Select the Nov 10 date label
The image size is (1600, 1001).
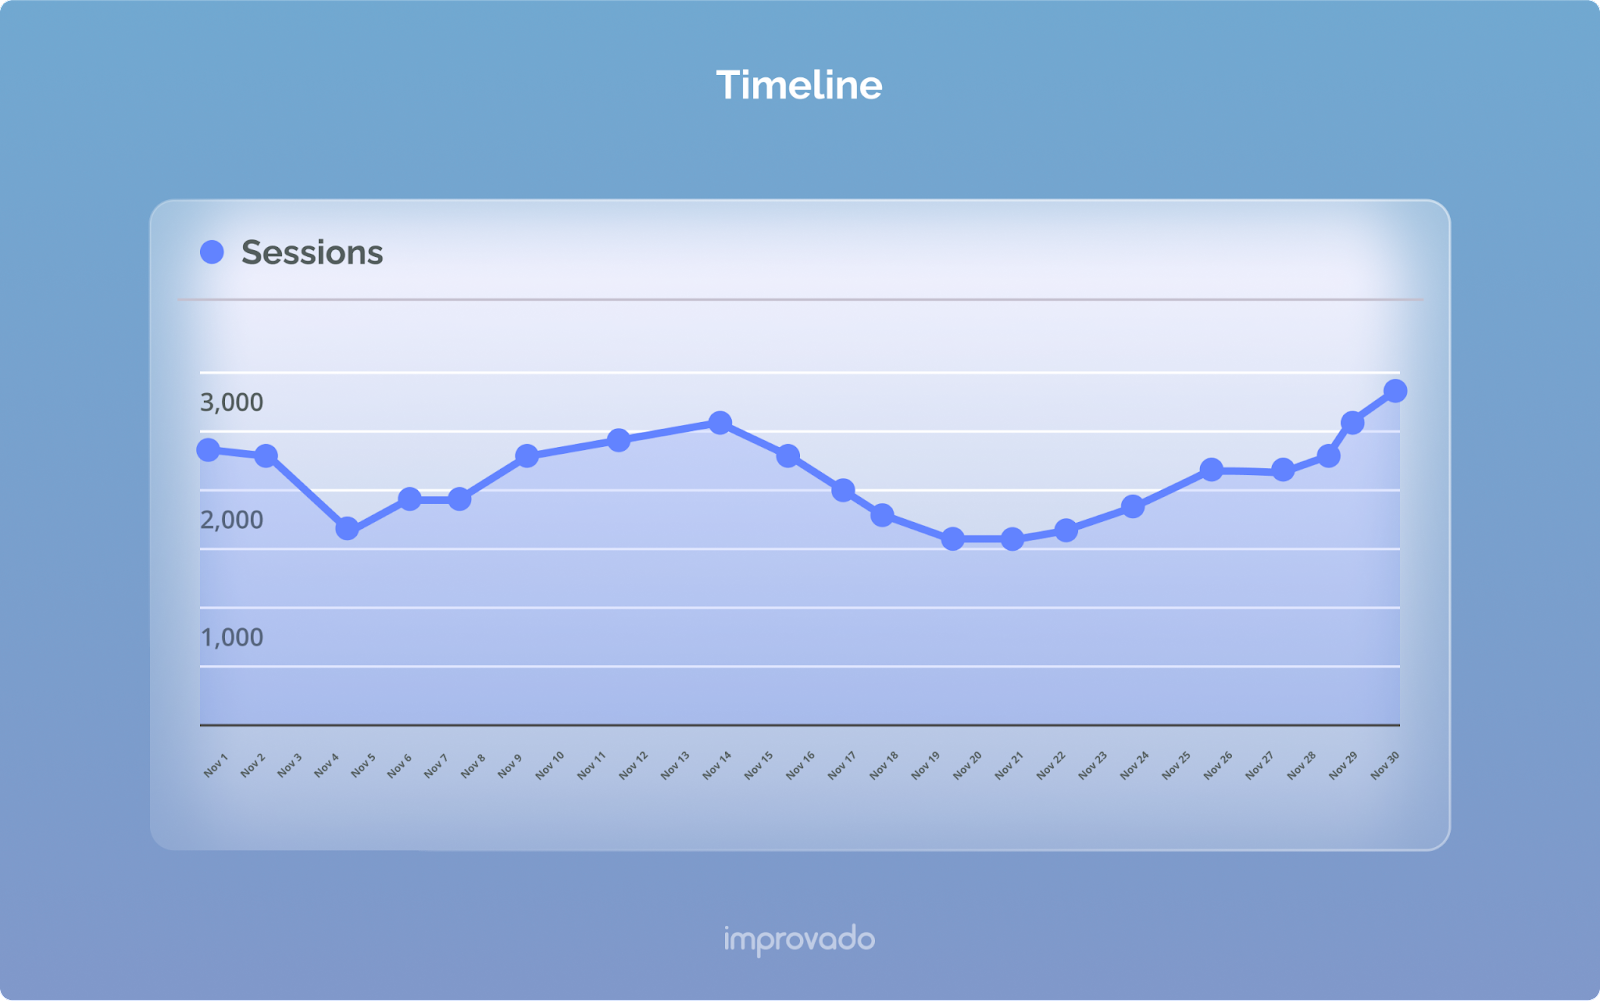[x=550, y=765]
